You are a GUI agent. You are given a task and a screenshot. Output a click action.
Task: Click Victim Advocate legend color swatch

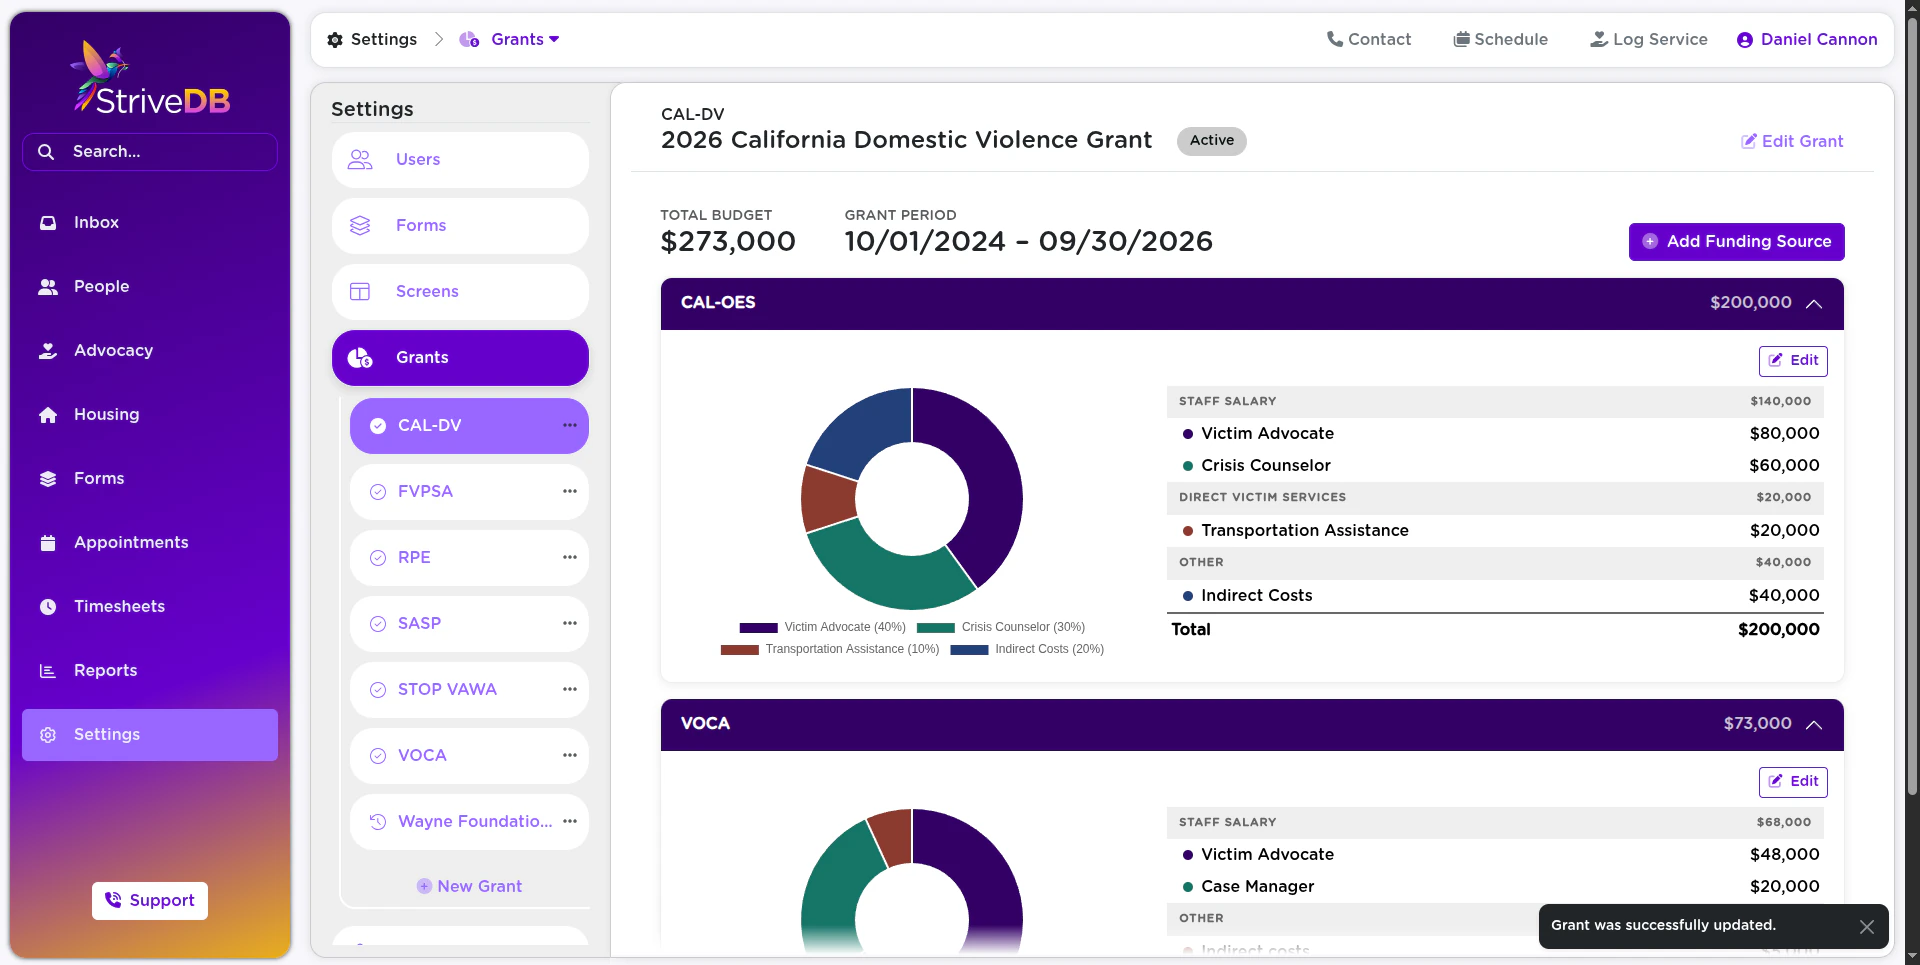(758, 628)
